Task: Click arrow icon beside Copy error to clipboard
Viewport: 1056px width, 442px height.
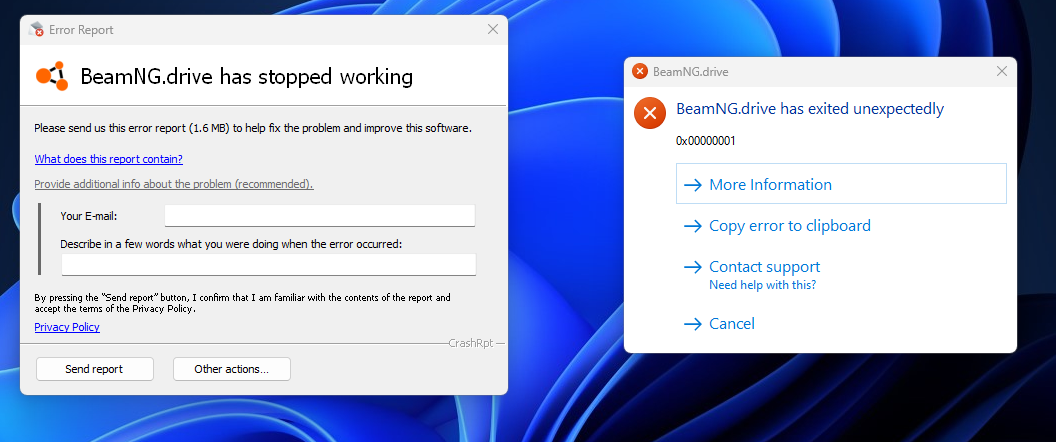Action: click(x=693, y=226)
